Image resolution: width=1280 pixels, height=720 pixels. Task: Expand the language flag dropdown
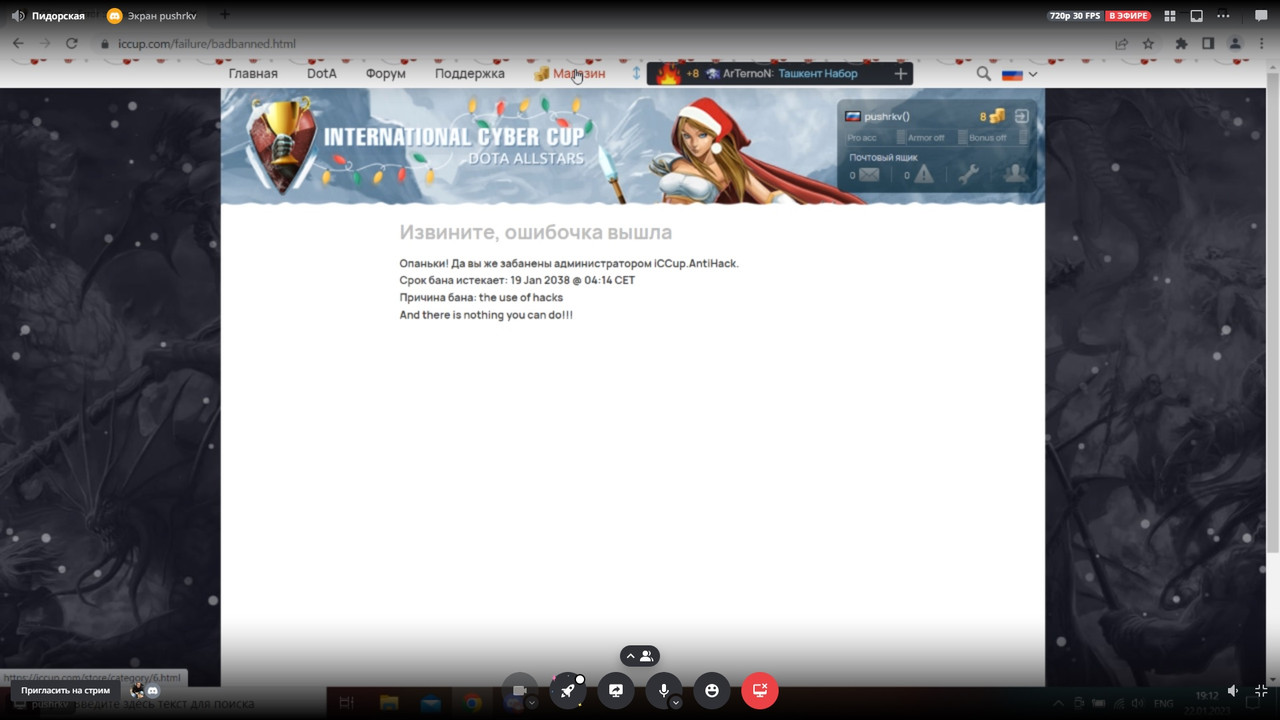tap(1020, 74)
